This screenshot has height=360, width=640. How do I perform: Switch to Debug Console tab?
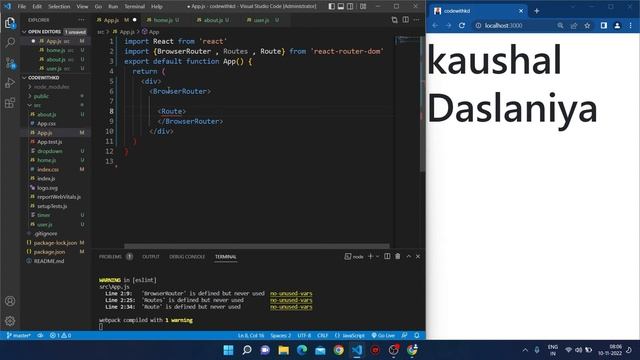(187, 257)
